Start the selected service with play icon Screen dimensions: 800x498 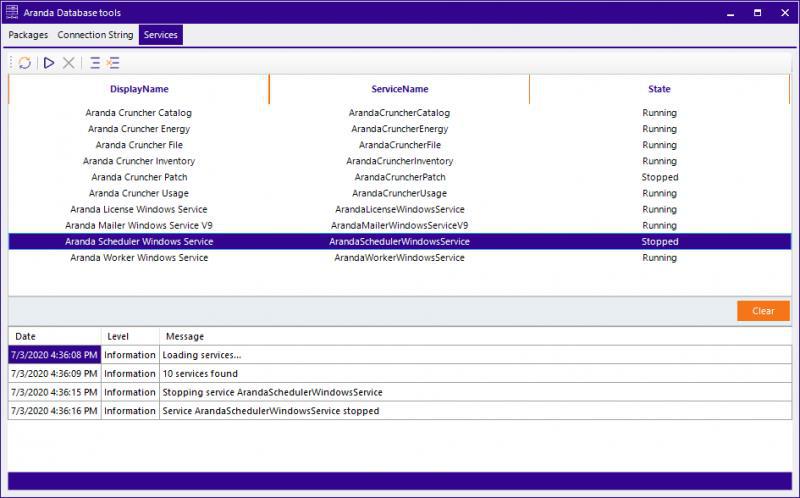tap(49, 63)
